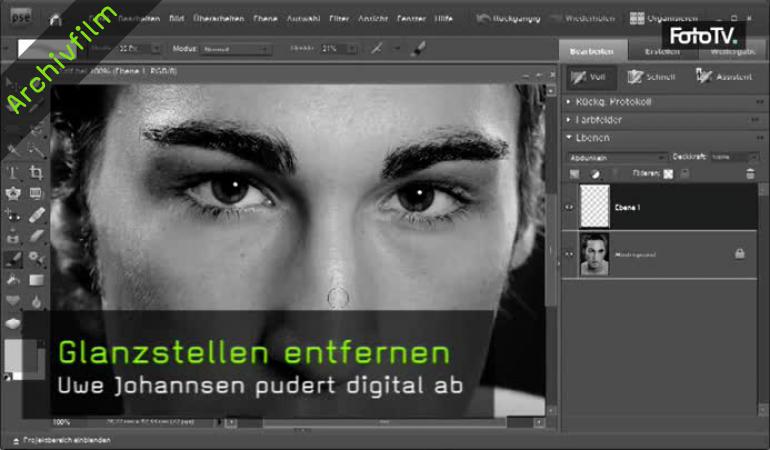Switch to Schnell edit mode
This screenshot has width=770, height=450.
tap(651, 77)
